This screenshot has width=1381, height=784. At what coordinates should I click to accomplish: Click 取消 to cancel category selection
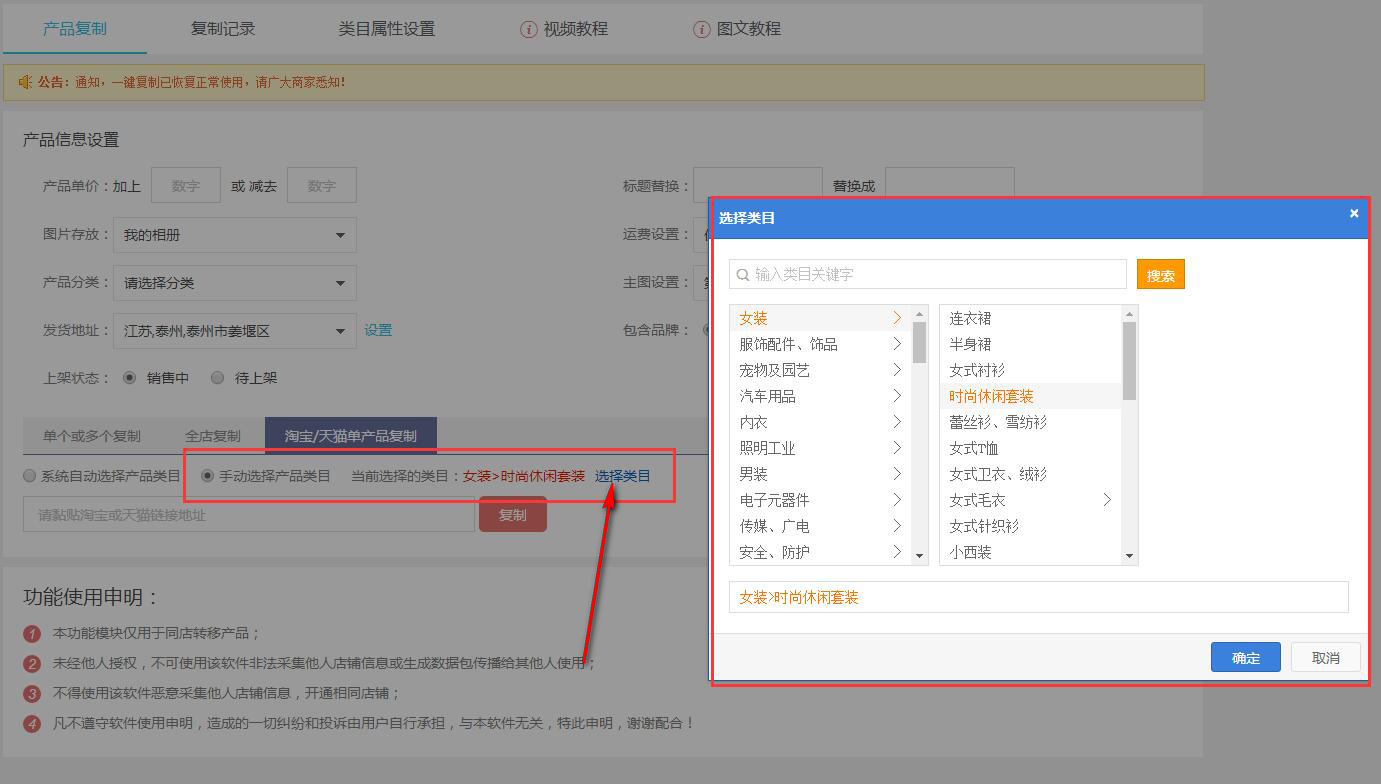tap(1326, 657)
